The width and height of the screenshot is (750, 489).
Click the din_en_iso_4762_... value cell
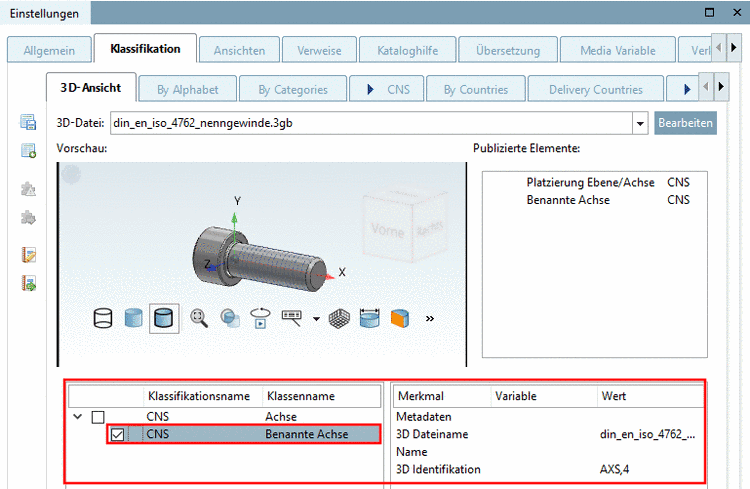pyautogui.click(x=647, y=434)
